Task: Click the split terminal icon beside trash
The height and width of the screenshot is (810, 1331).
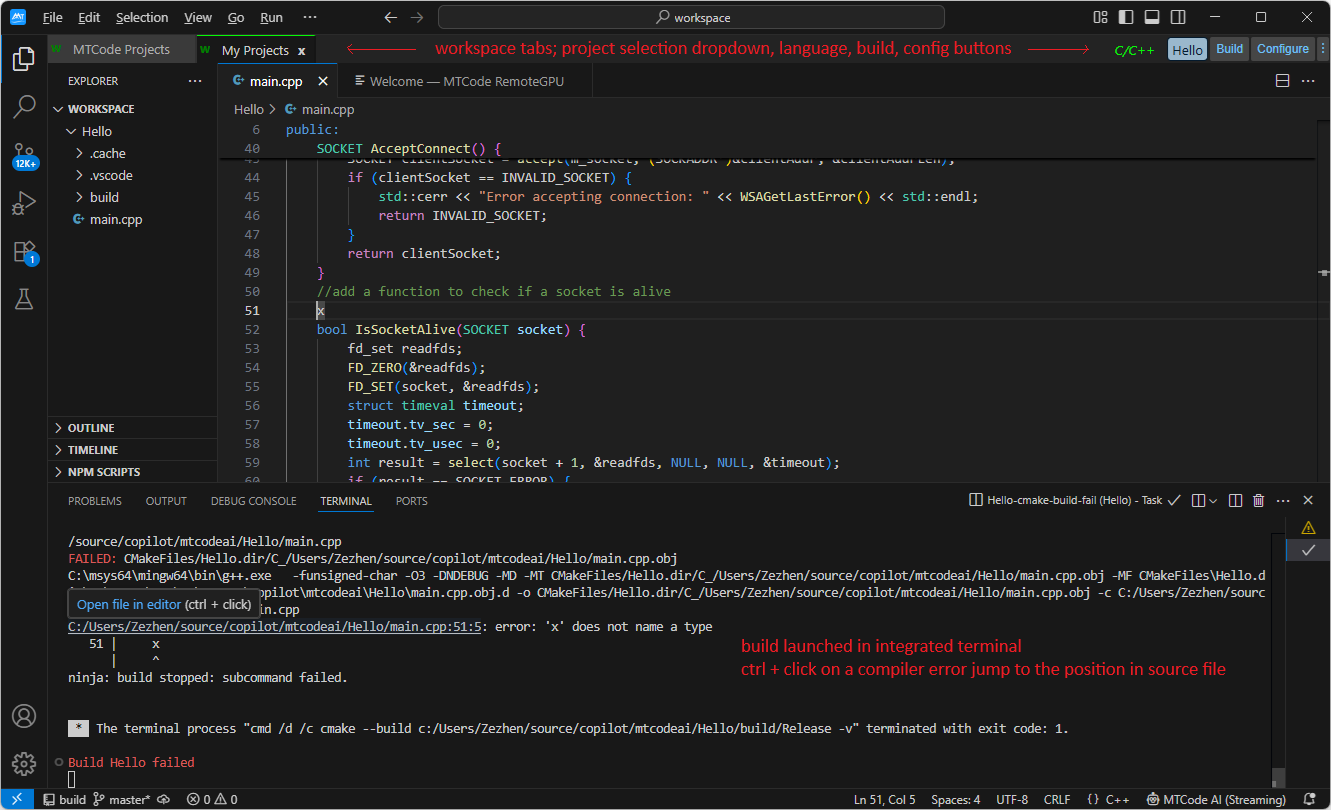Action: click(1235, 500)
